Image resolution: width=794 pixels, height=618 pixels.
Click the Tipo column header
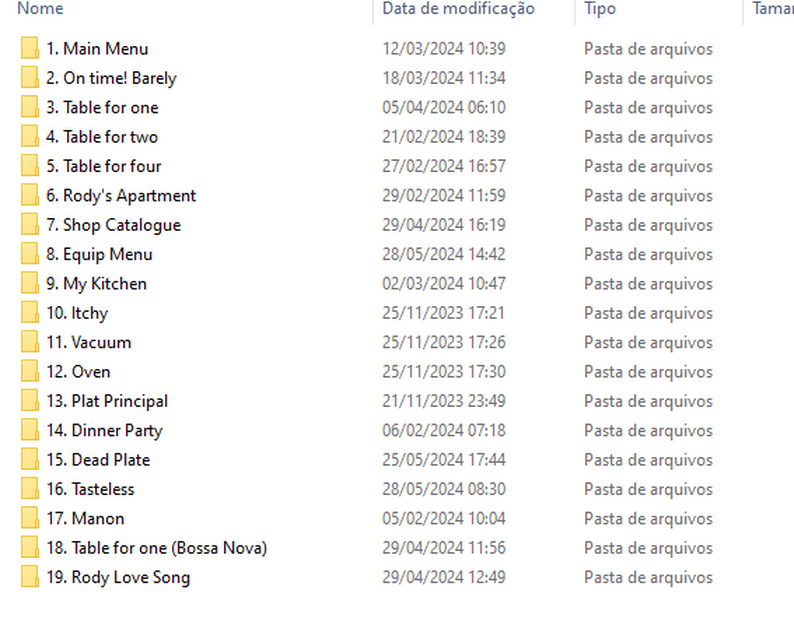tap(600, 9)
